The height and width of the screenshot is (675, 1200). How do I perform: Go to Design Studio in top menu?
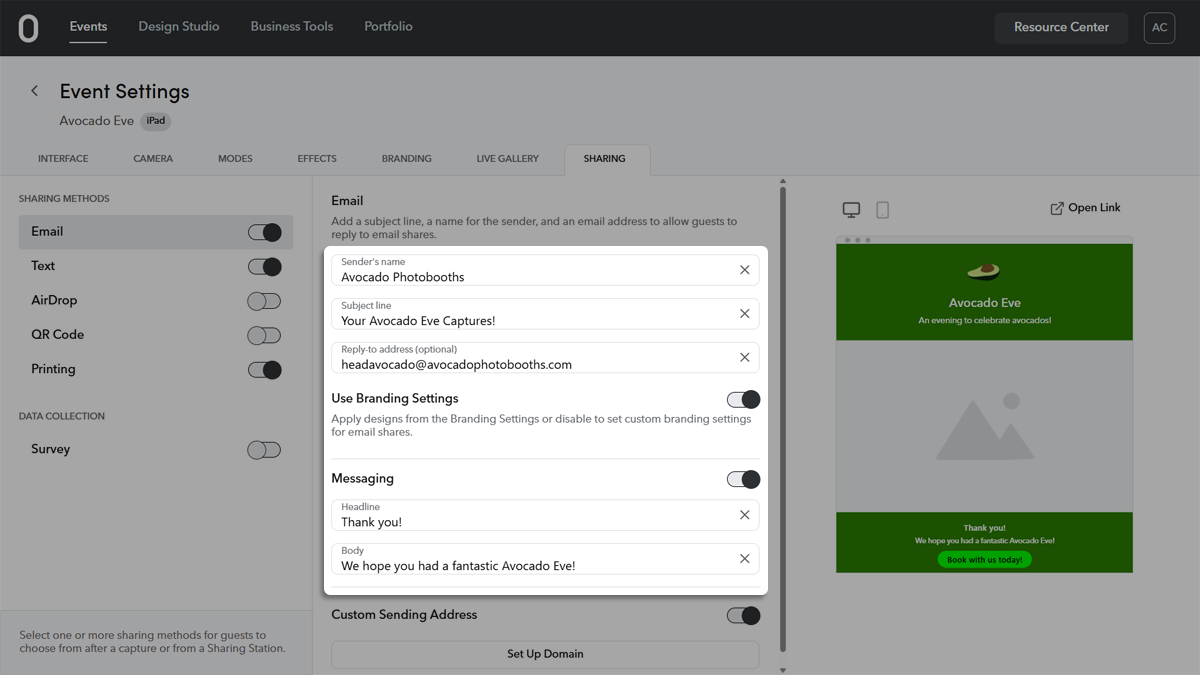(x=179, y=27)
